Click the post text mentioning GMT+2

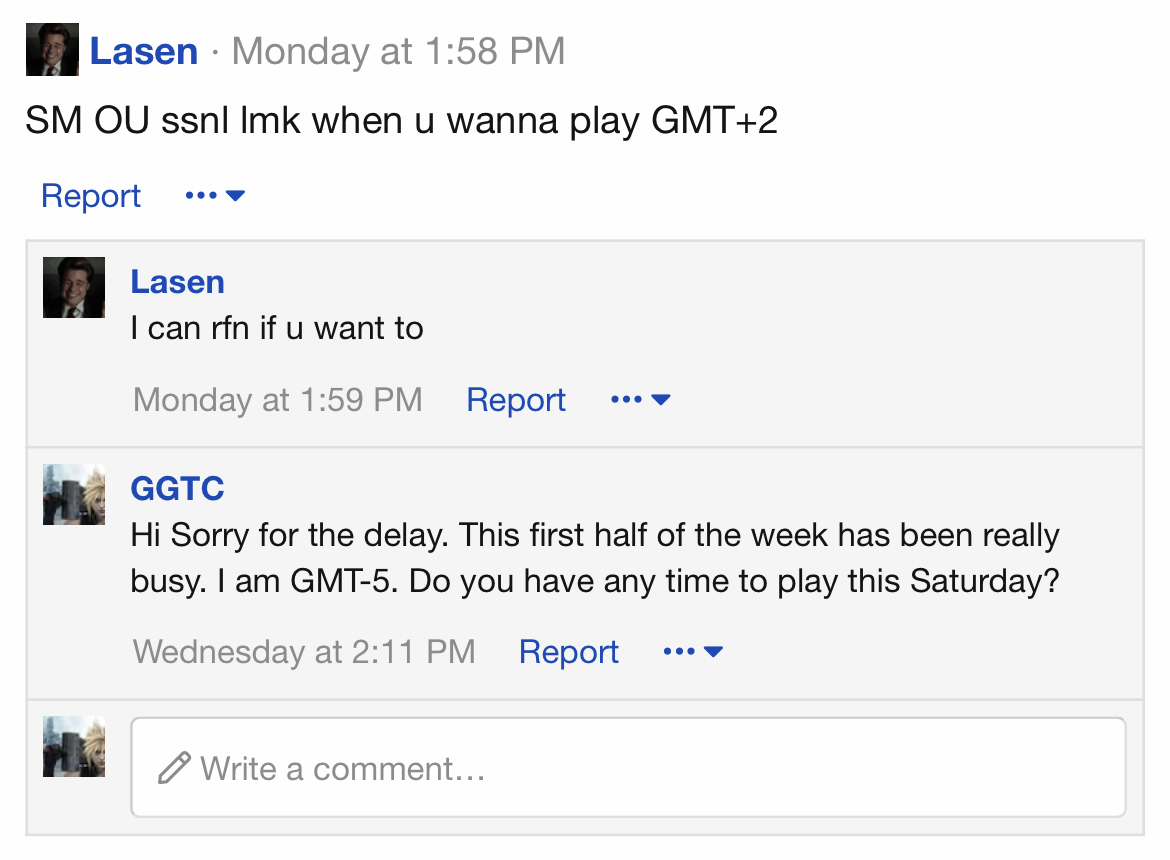tap(401, 122)
